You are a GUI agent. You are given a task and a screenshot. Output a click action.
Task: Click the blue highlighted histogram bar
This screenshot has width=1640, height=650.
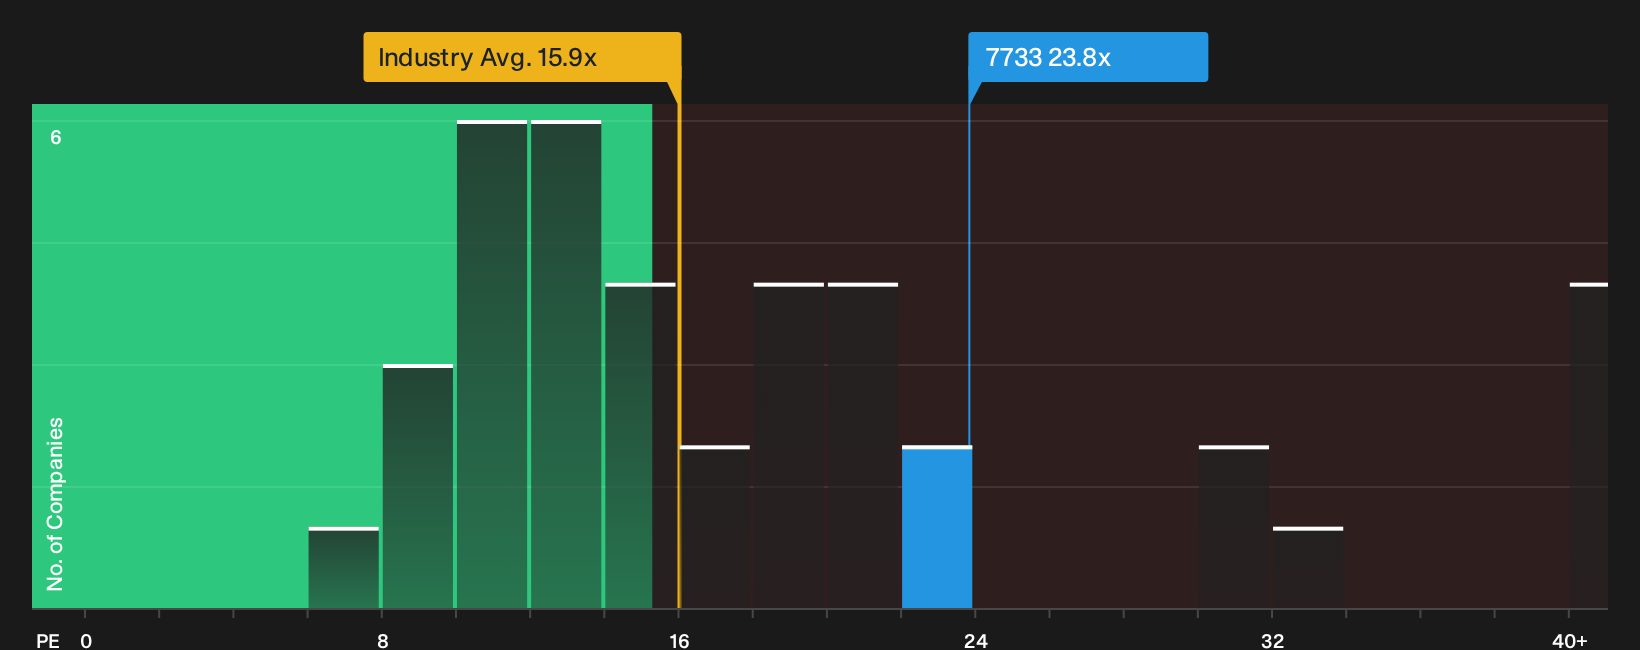937,527
